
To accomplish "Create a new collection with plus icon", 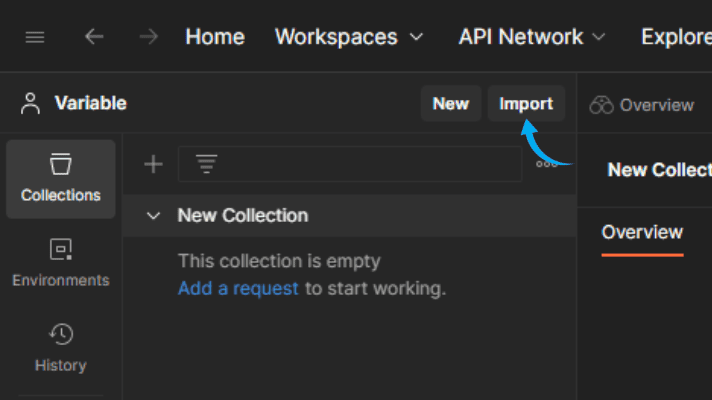I will coord(153,164).
